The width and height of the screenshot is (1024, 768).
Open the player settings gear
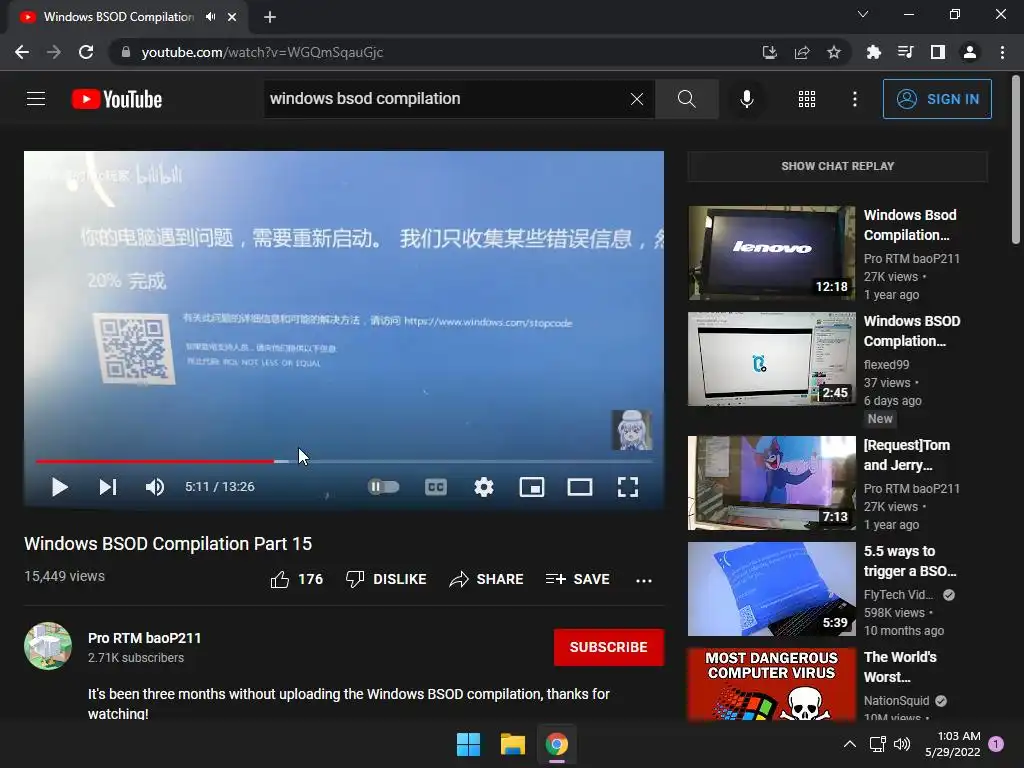click(484, 487)
